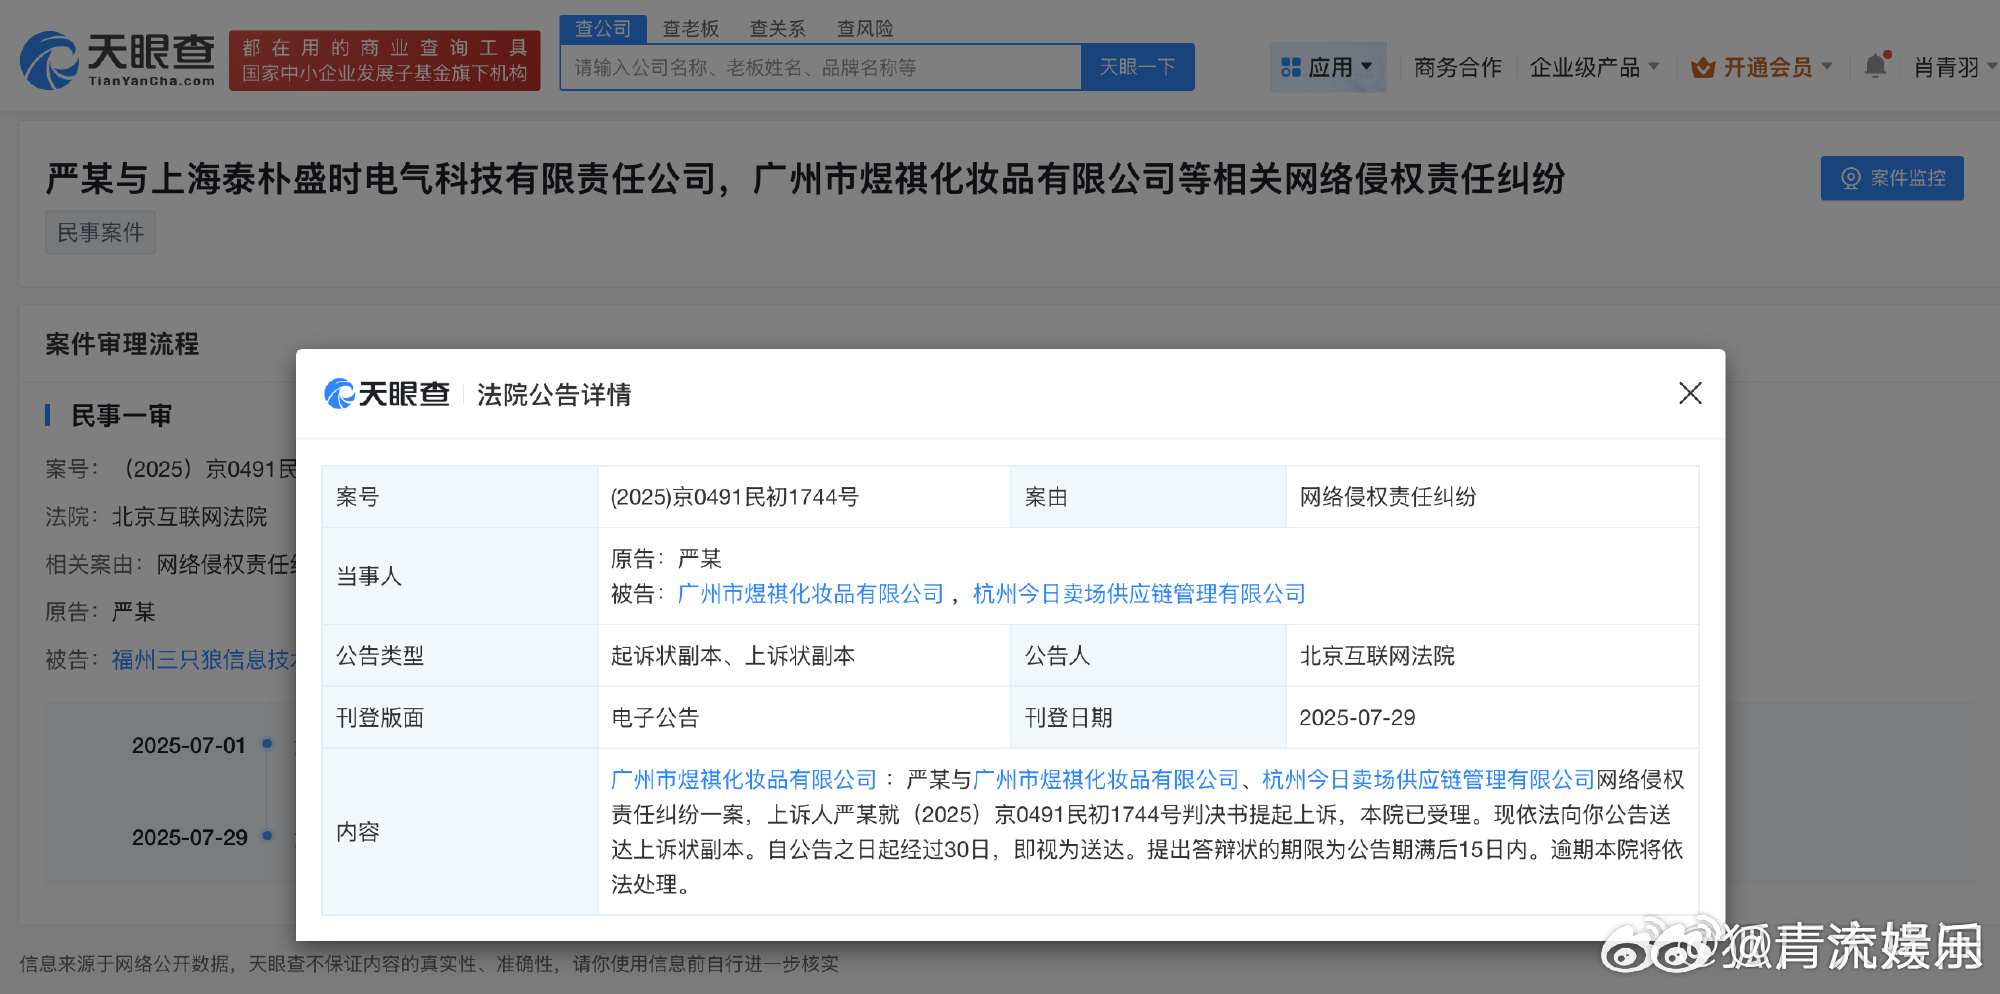Switch to the 查老板 tab

691,29
